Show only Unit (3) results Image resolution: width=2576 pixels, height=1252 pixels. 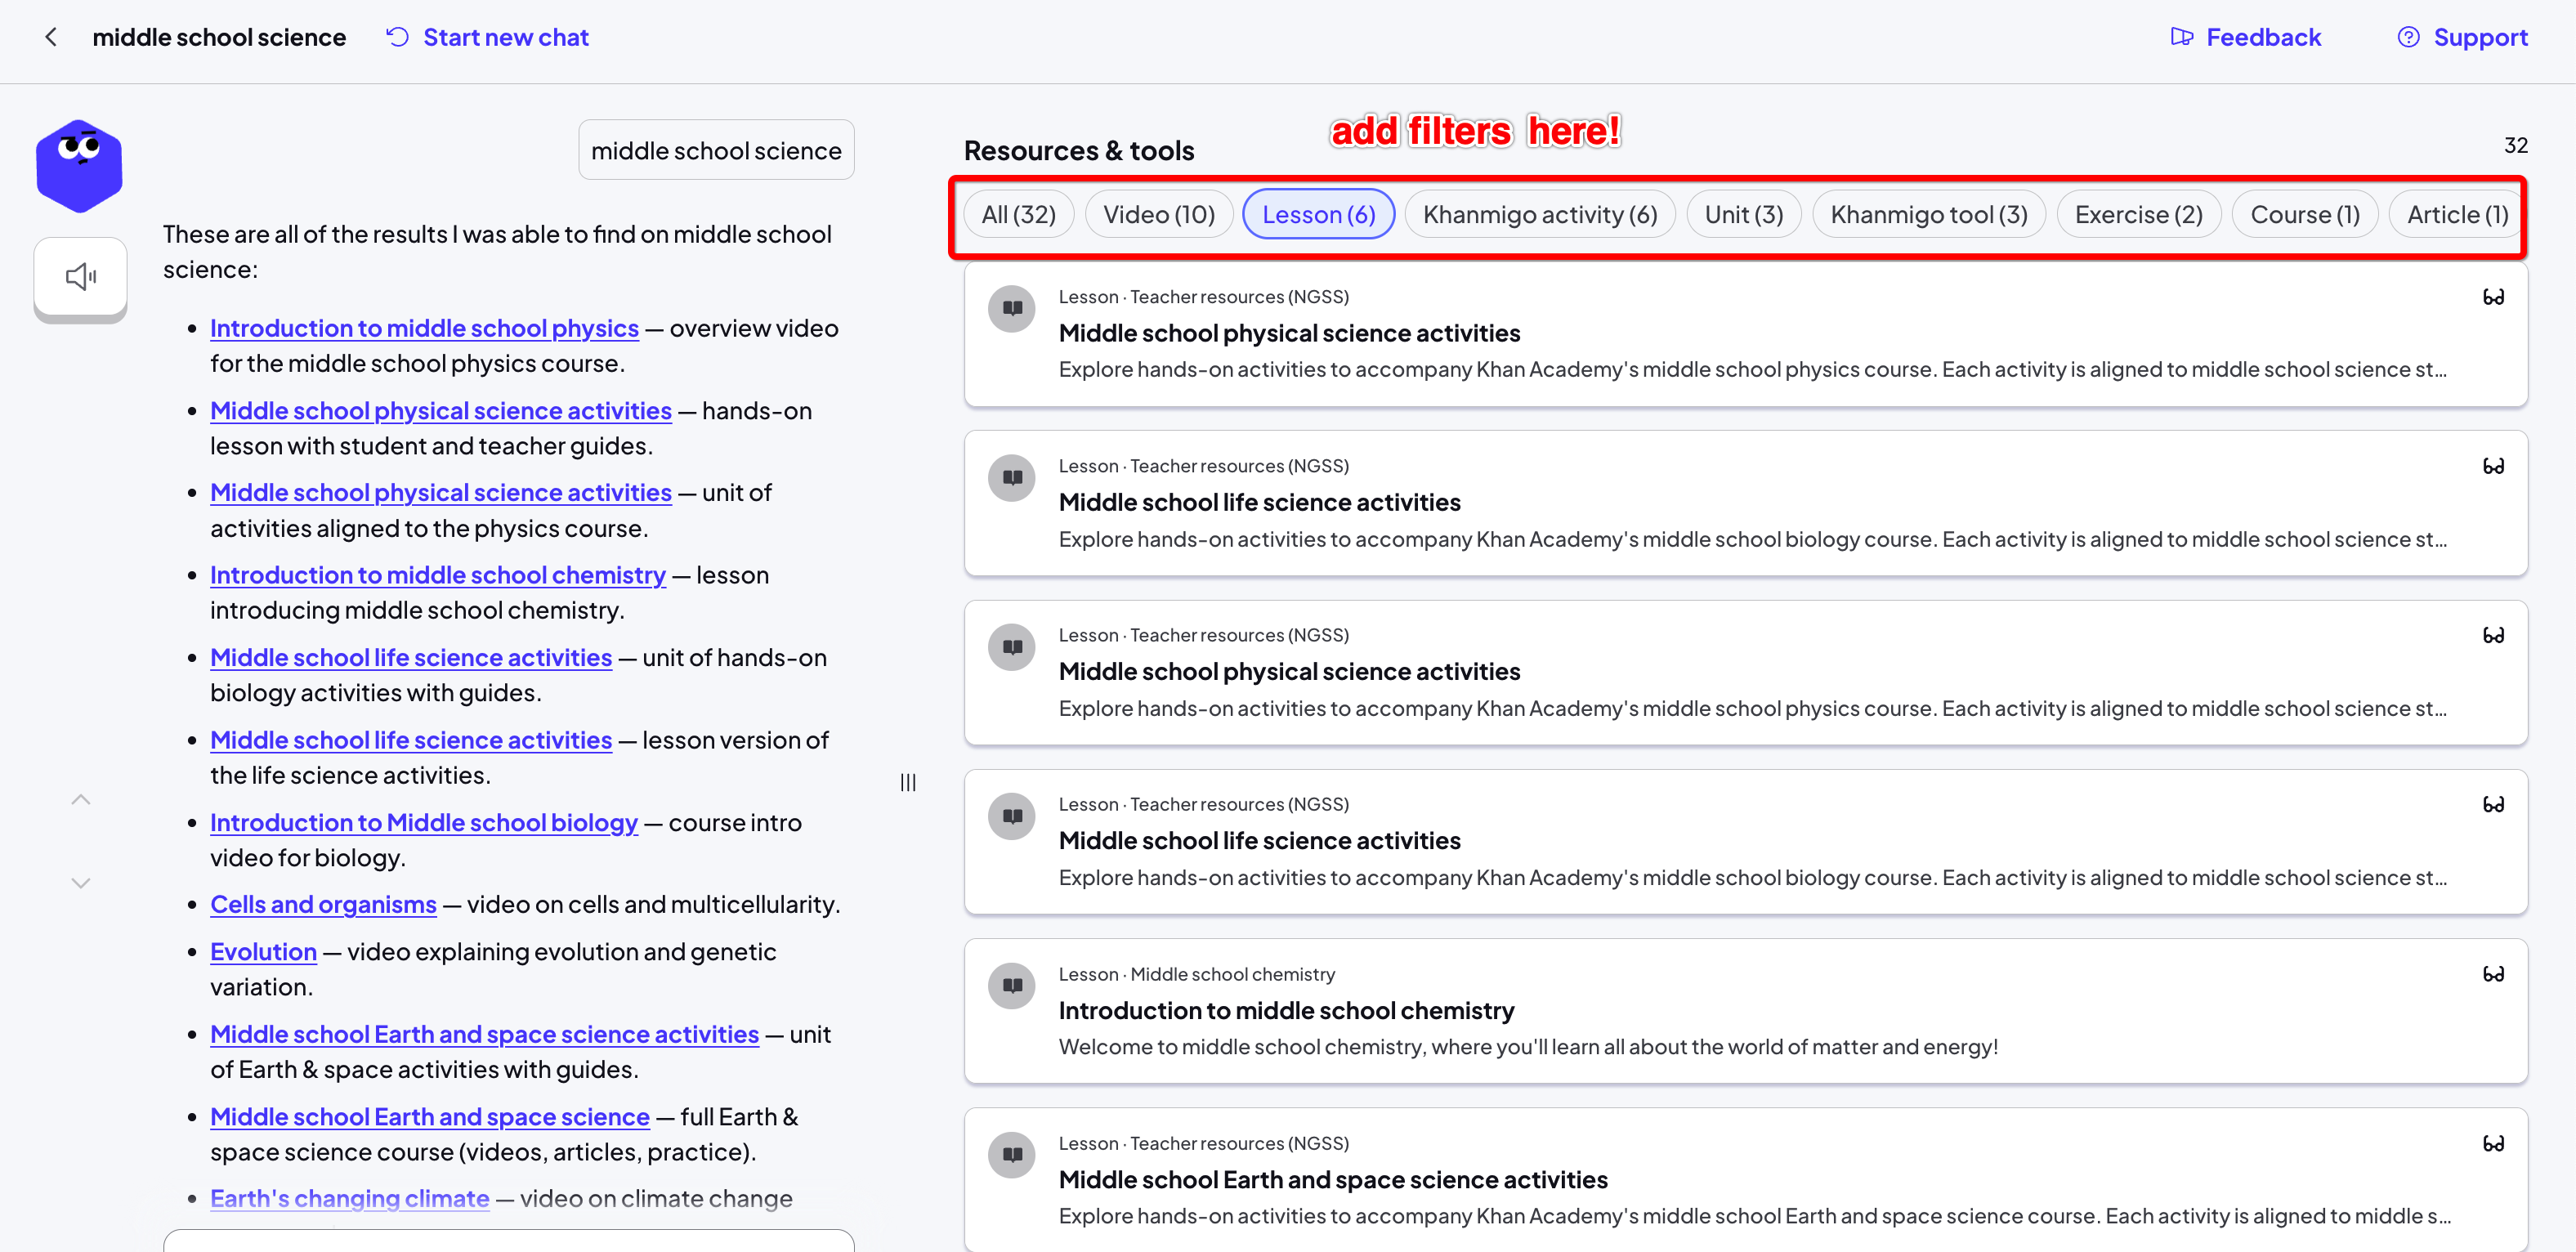click(x=1743, y=214)
